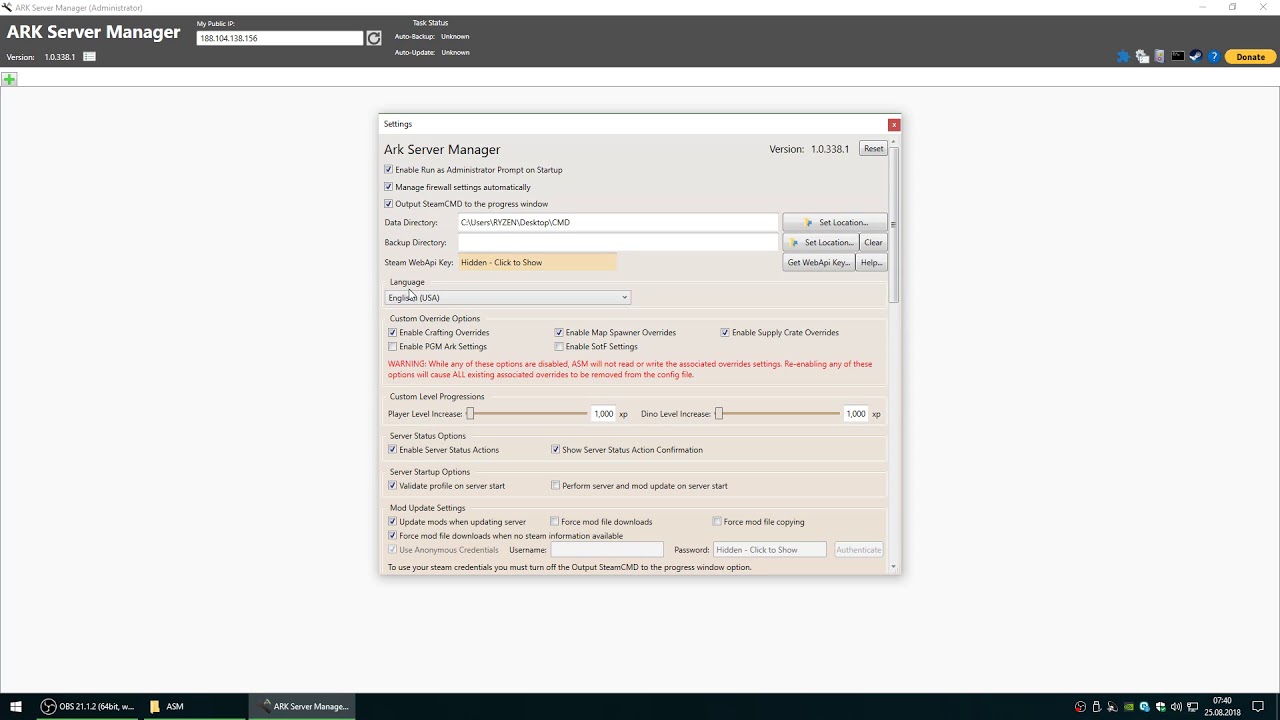Clear the Backup Directory
Screen dimensions: 1280x720
coord(873,243)
